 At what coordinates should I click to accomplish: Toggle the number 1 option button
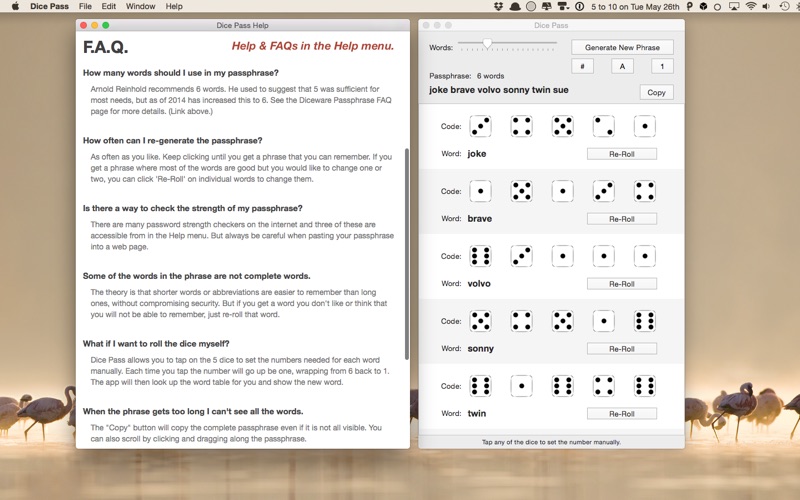point(662,66)
